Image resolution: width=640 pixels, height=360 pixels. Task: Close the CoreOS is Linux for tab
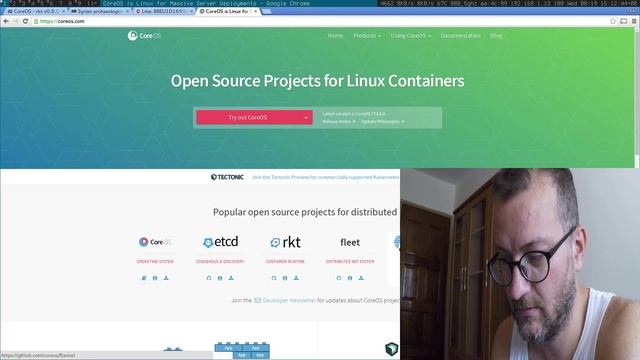256,11
